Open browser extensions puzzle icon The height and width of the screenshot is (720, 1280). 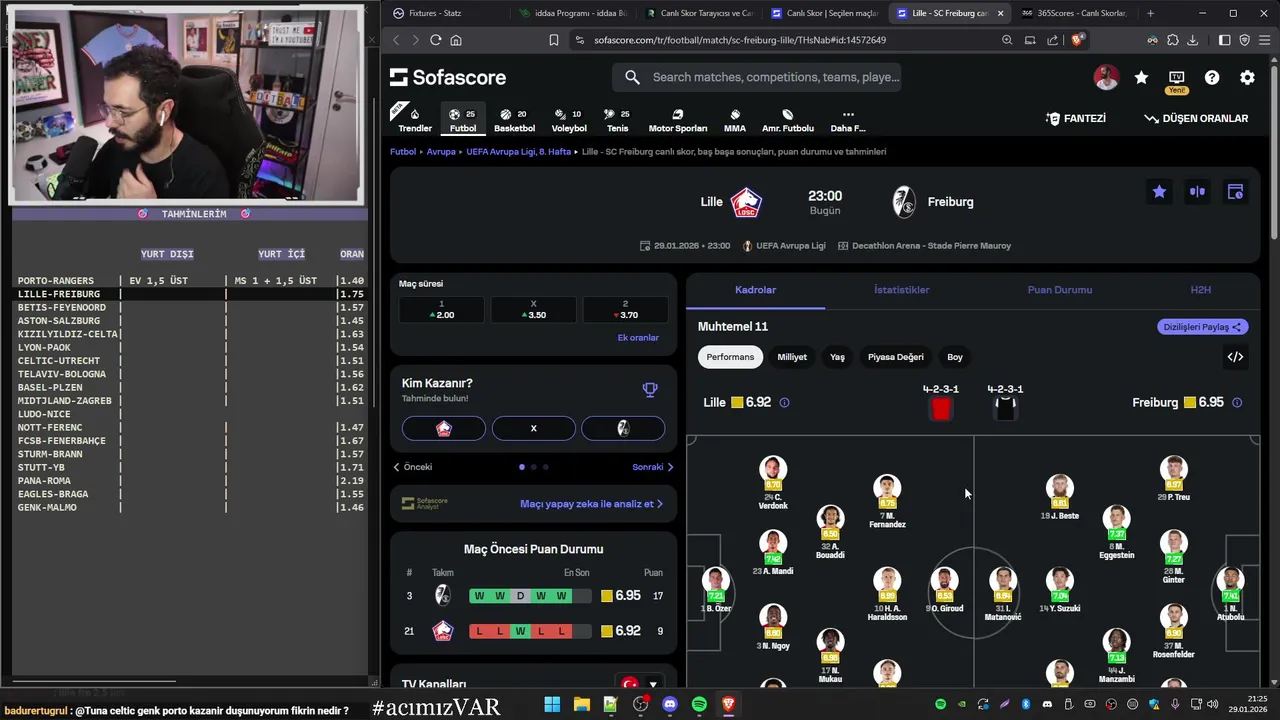1173,40
